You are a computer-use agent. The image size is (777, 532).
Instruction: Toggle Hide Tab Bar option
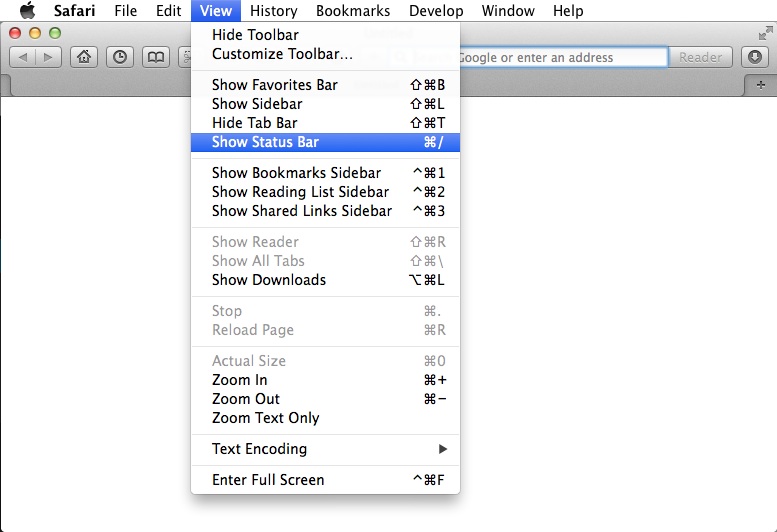(254, 123)
